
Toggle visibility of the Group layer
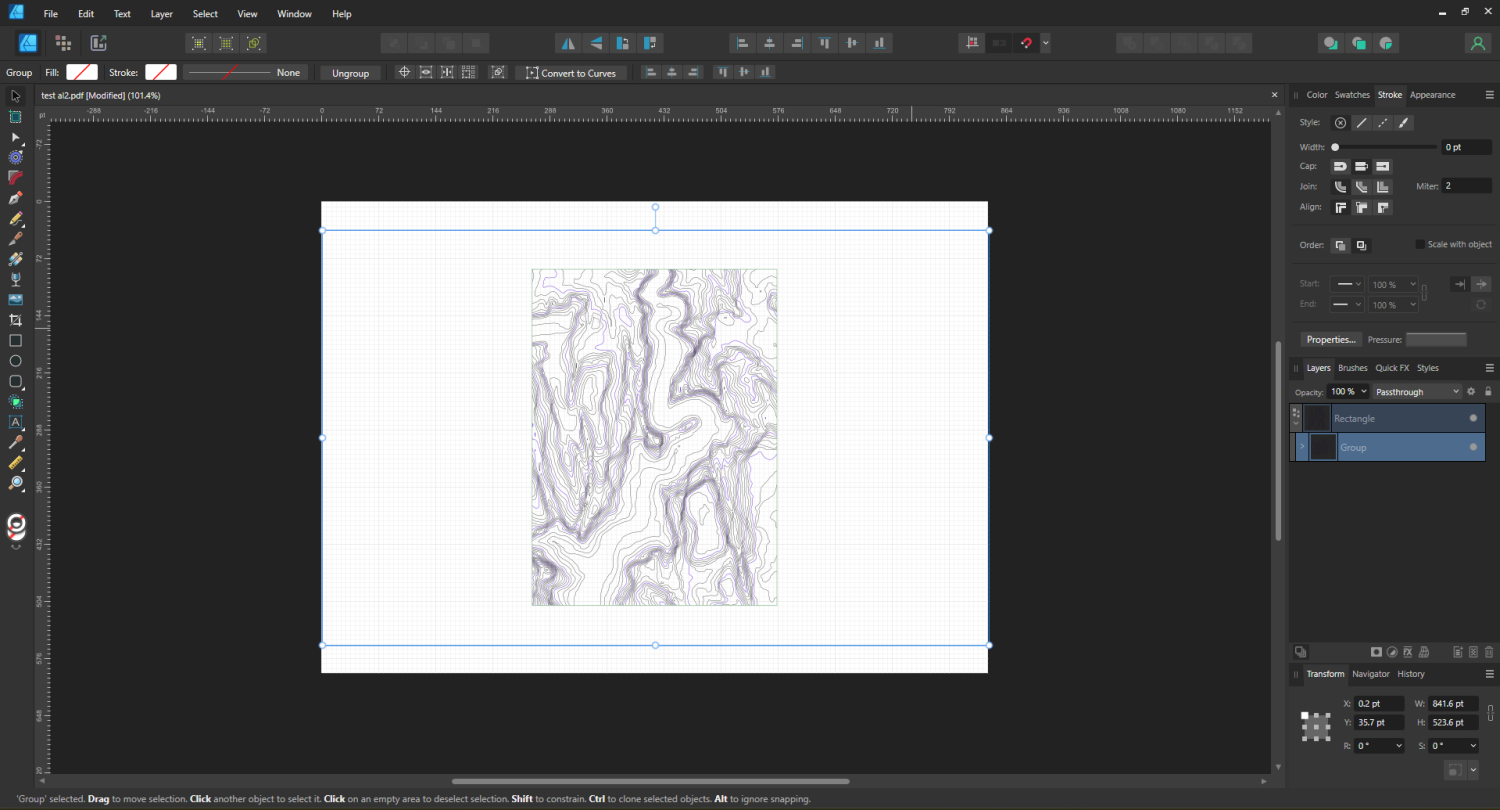click(x=1473, y=447)
